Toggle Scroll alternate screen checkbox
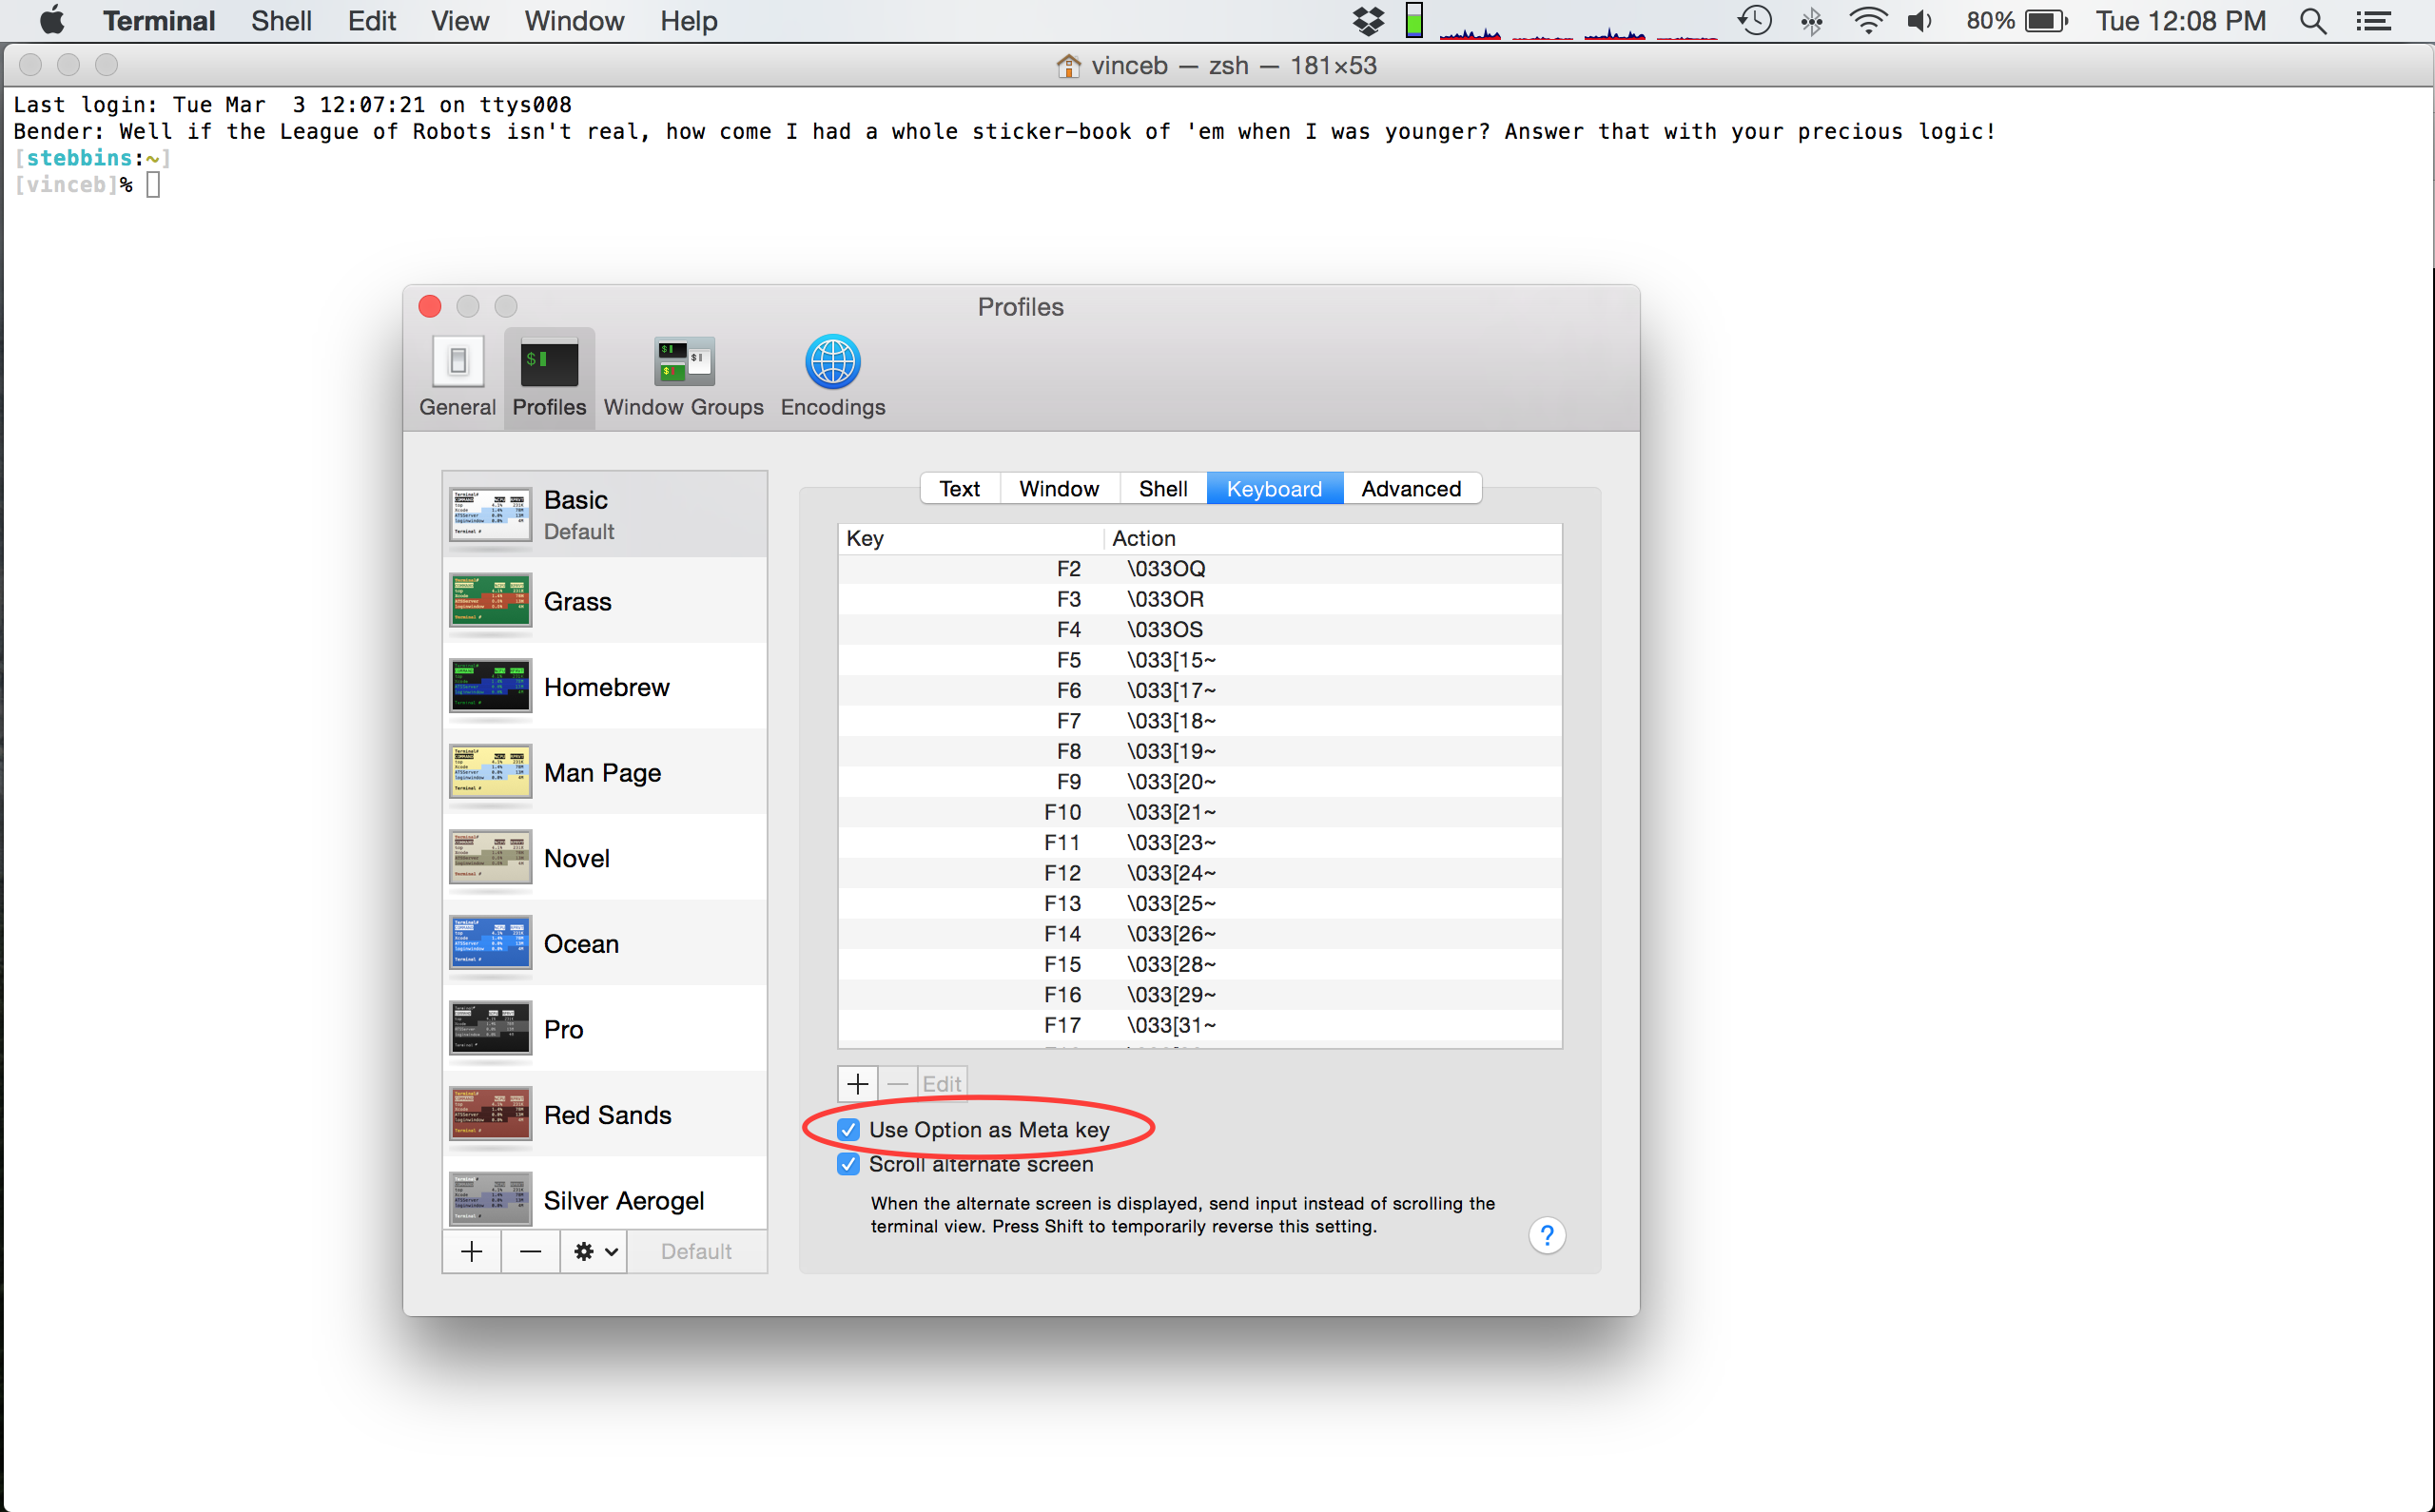2435x1512 pixels. click(x=848, y=1164)
